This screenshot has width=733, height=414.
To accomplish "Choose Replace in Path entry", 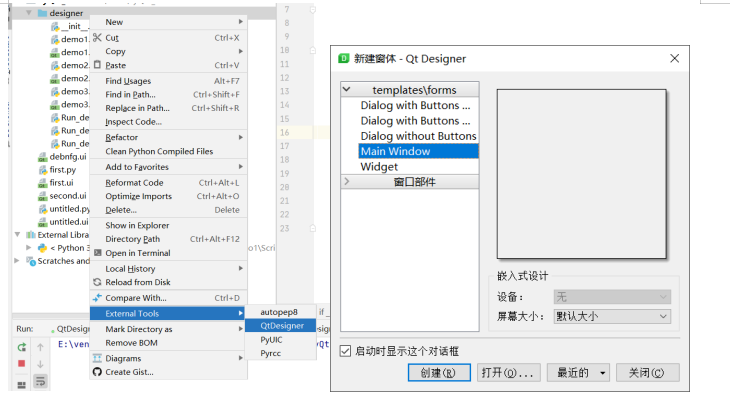I will tap(168, 108).
